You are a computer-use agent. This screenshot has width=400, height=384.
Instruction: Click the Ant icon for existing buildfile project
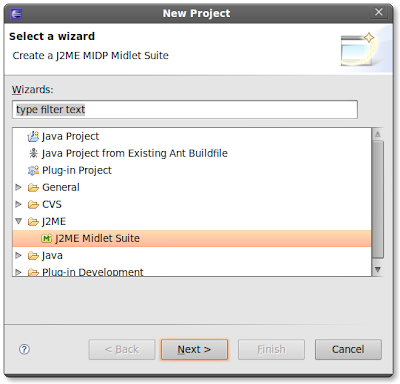[x=33, y=153]
